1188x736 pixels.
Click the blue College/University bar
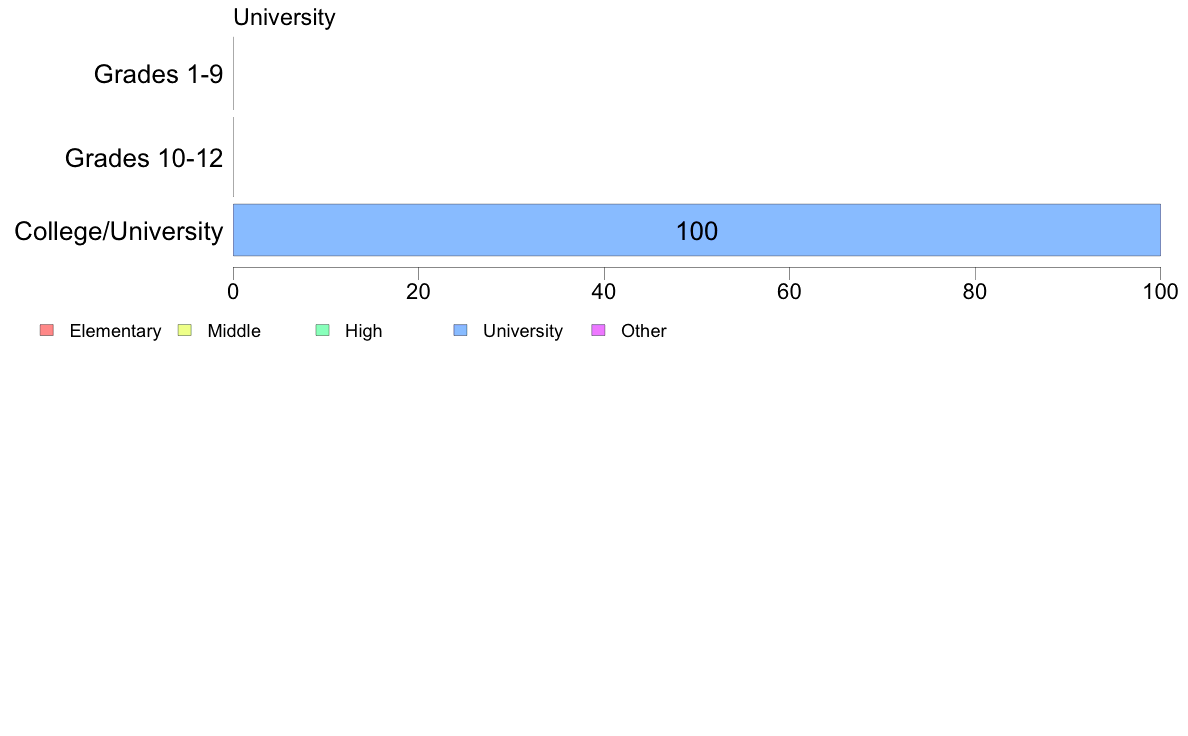(x=697, y=230)
